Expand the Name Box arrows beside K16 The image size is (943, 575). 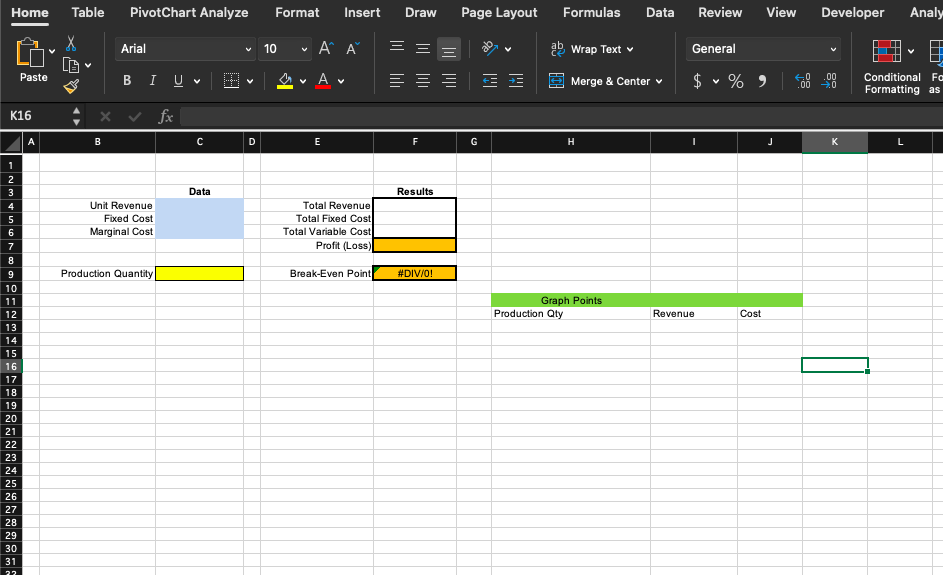(x=76, y=116)
